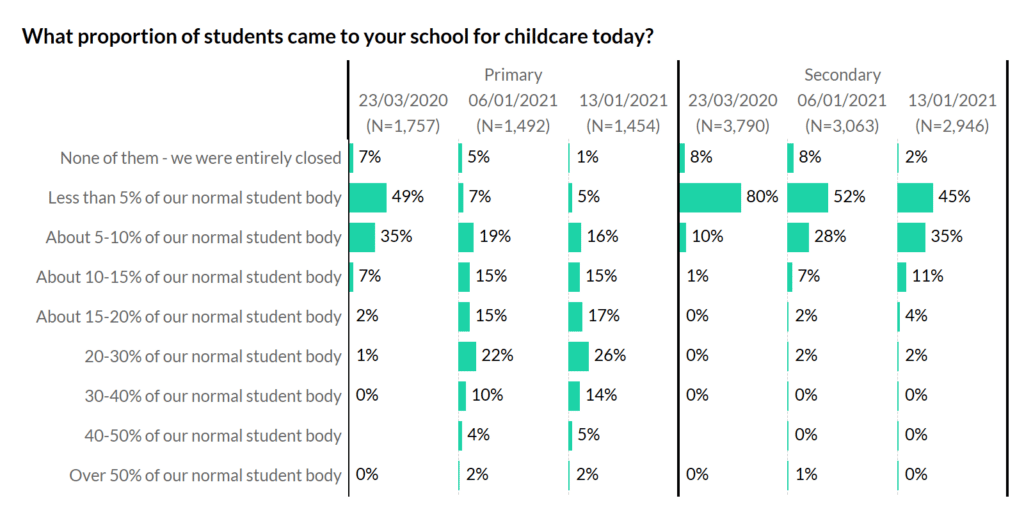
Task: Select the Secondary group header
Action: pyautogui.click(x=842, y=75)
